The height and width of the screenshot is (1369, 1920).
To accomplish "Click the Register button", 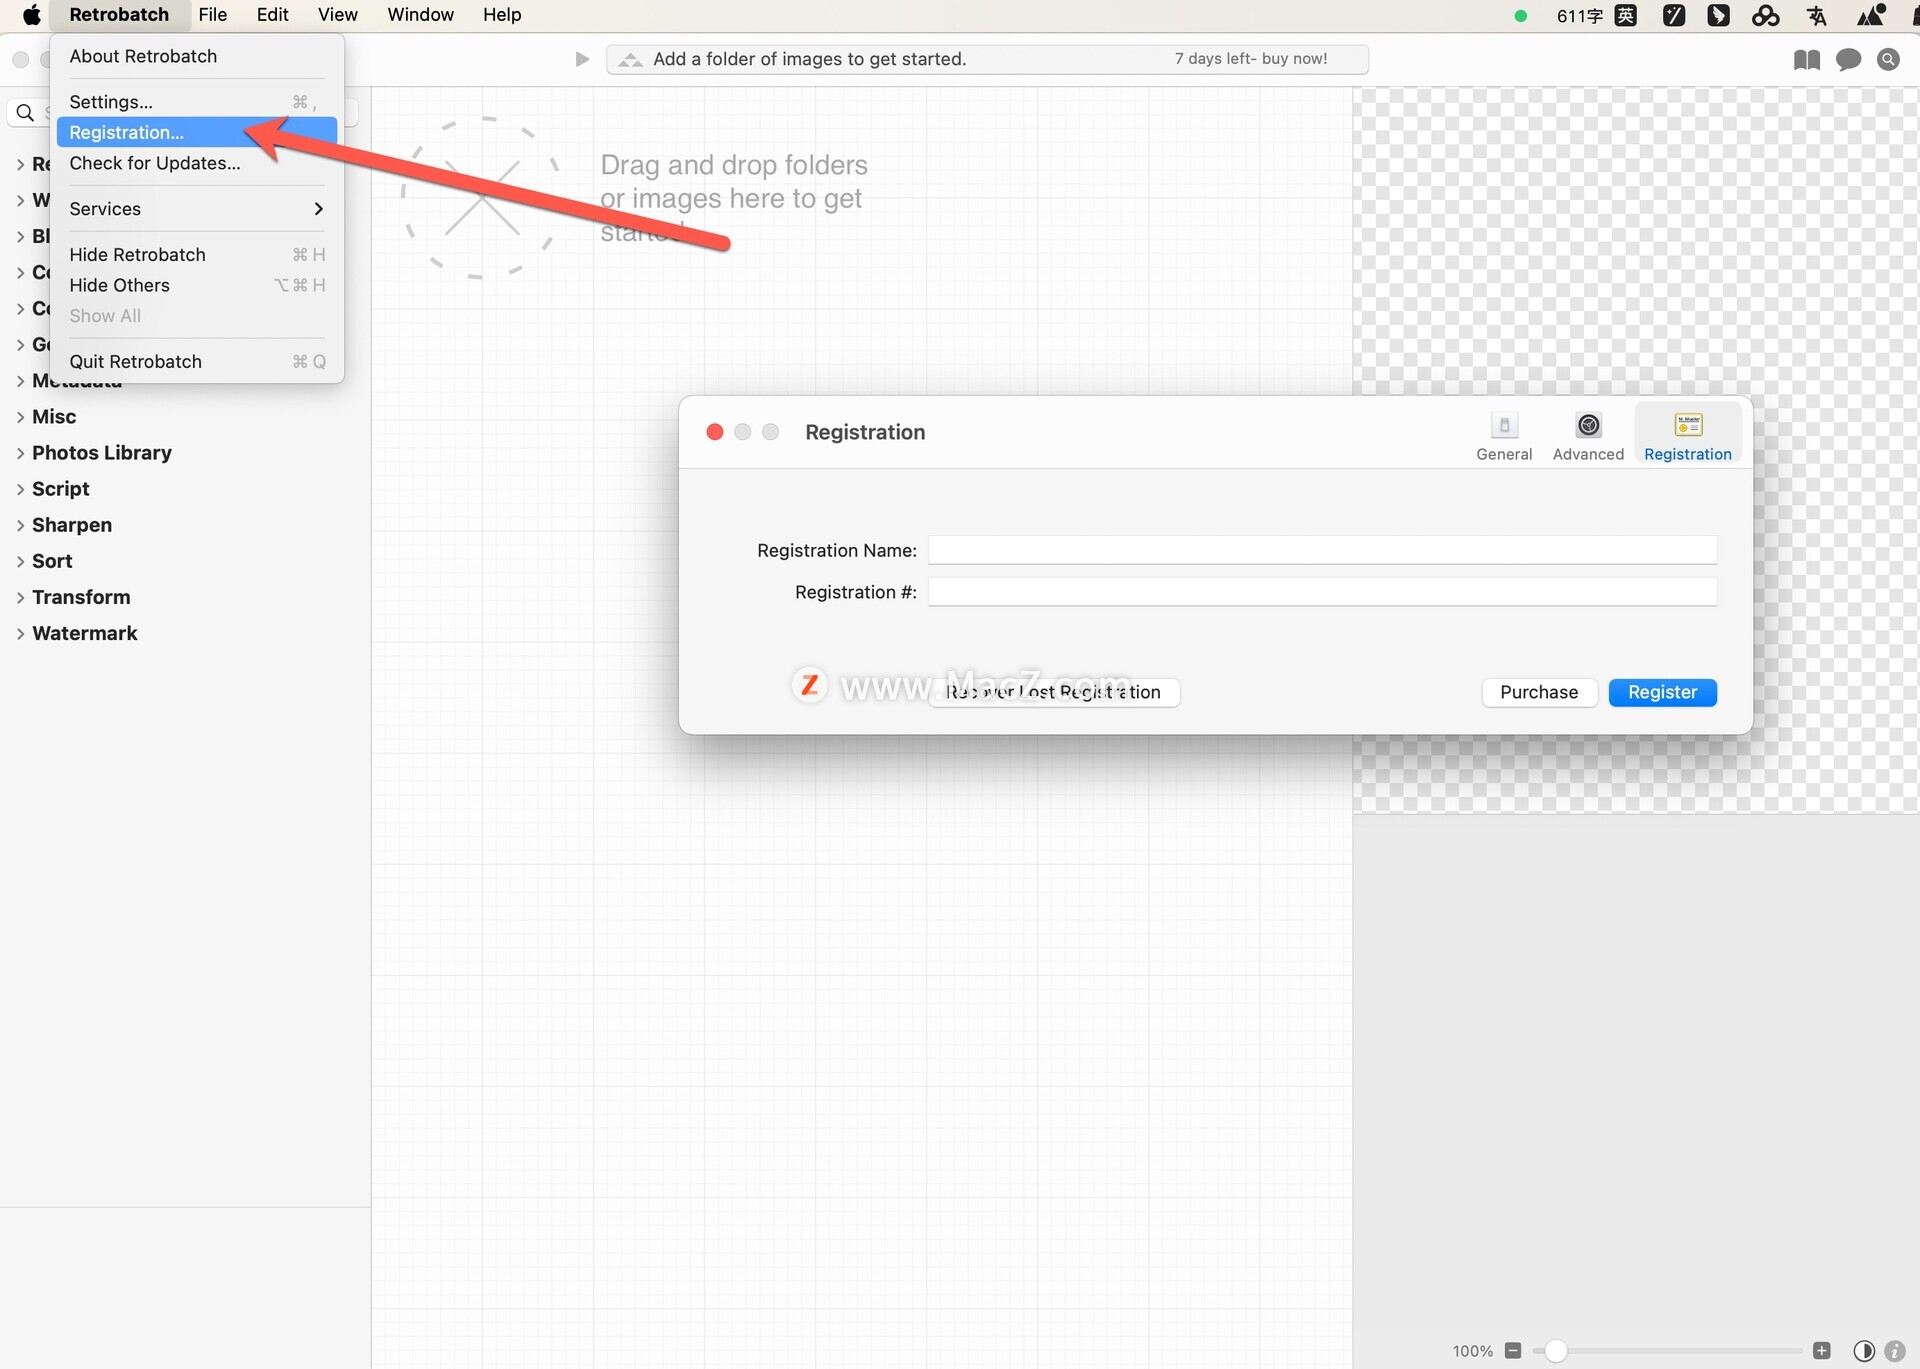I will [1662, 692].
